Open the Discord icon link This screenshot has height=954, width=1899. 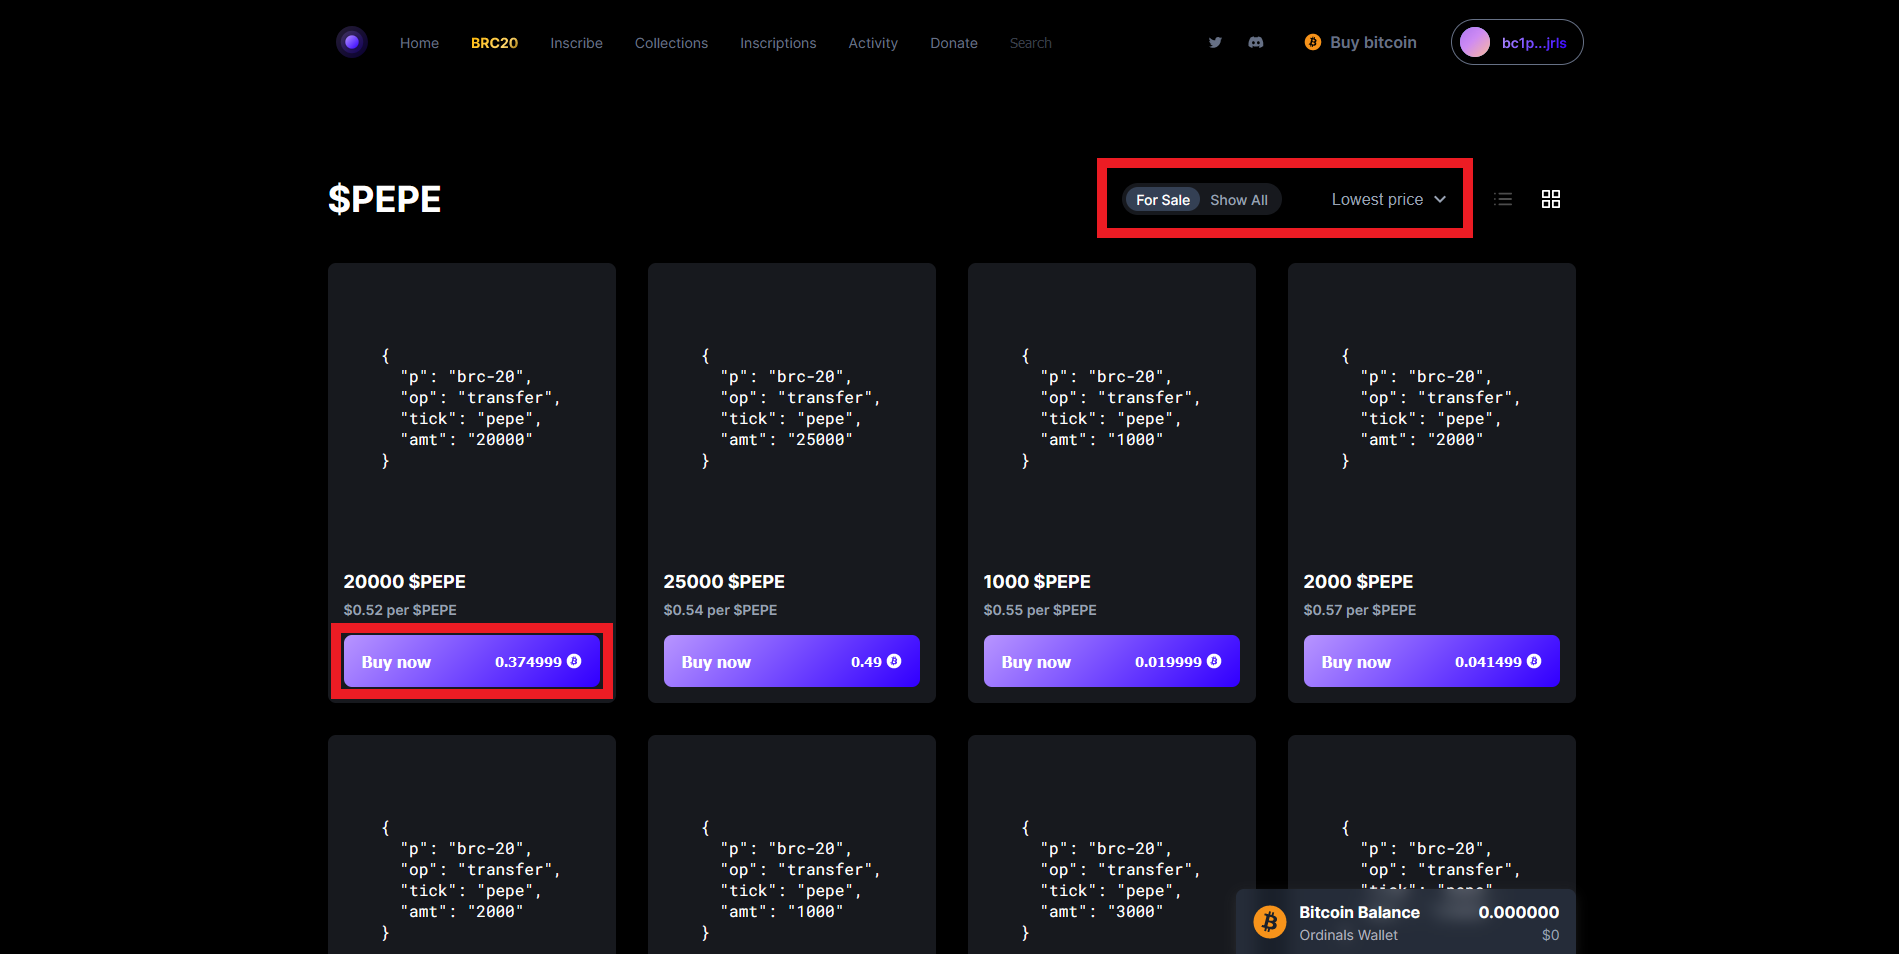[x=1256, y=43]
